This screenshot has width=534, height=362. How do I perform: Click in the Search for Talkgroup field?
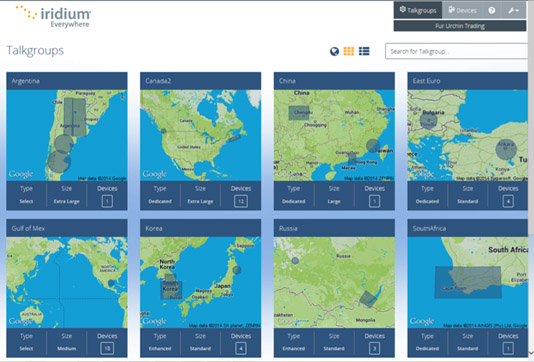coord(456,51)
